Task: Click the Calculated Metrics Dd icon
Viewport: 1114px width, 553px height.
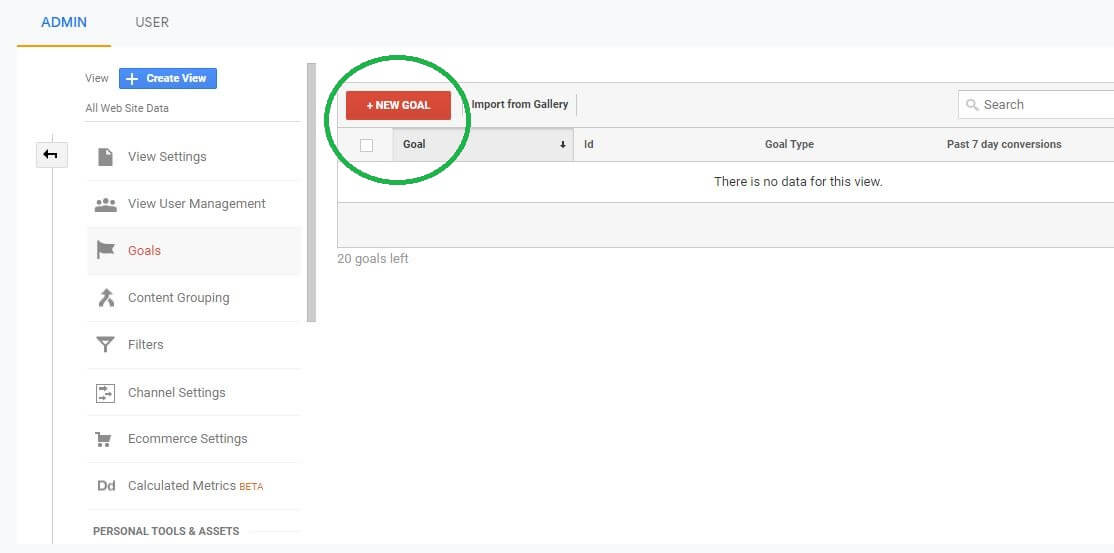Action: 106,486
